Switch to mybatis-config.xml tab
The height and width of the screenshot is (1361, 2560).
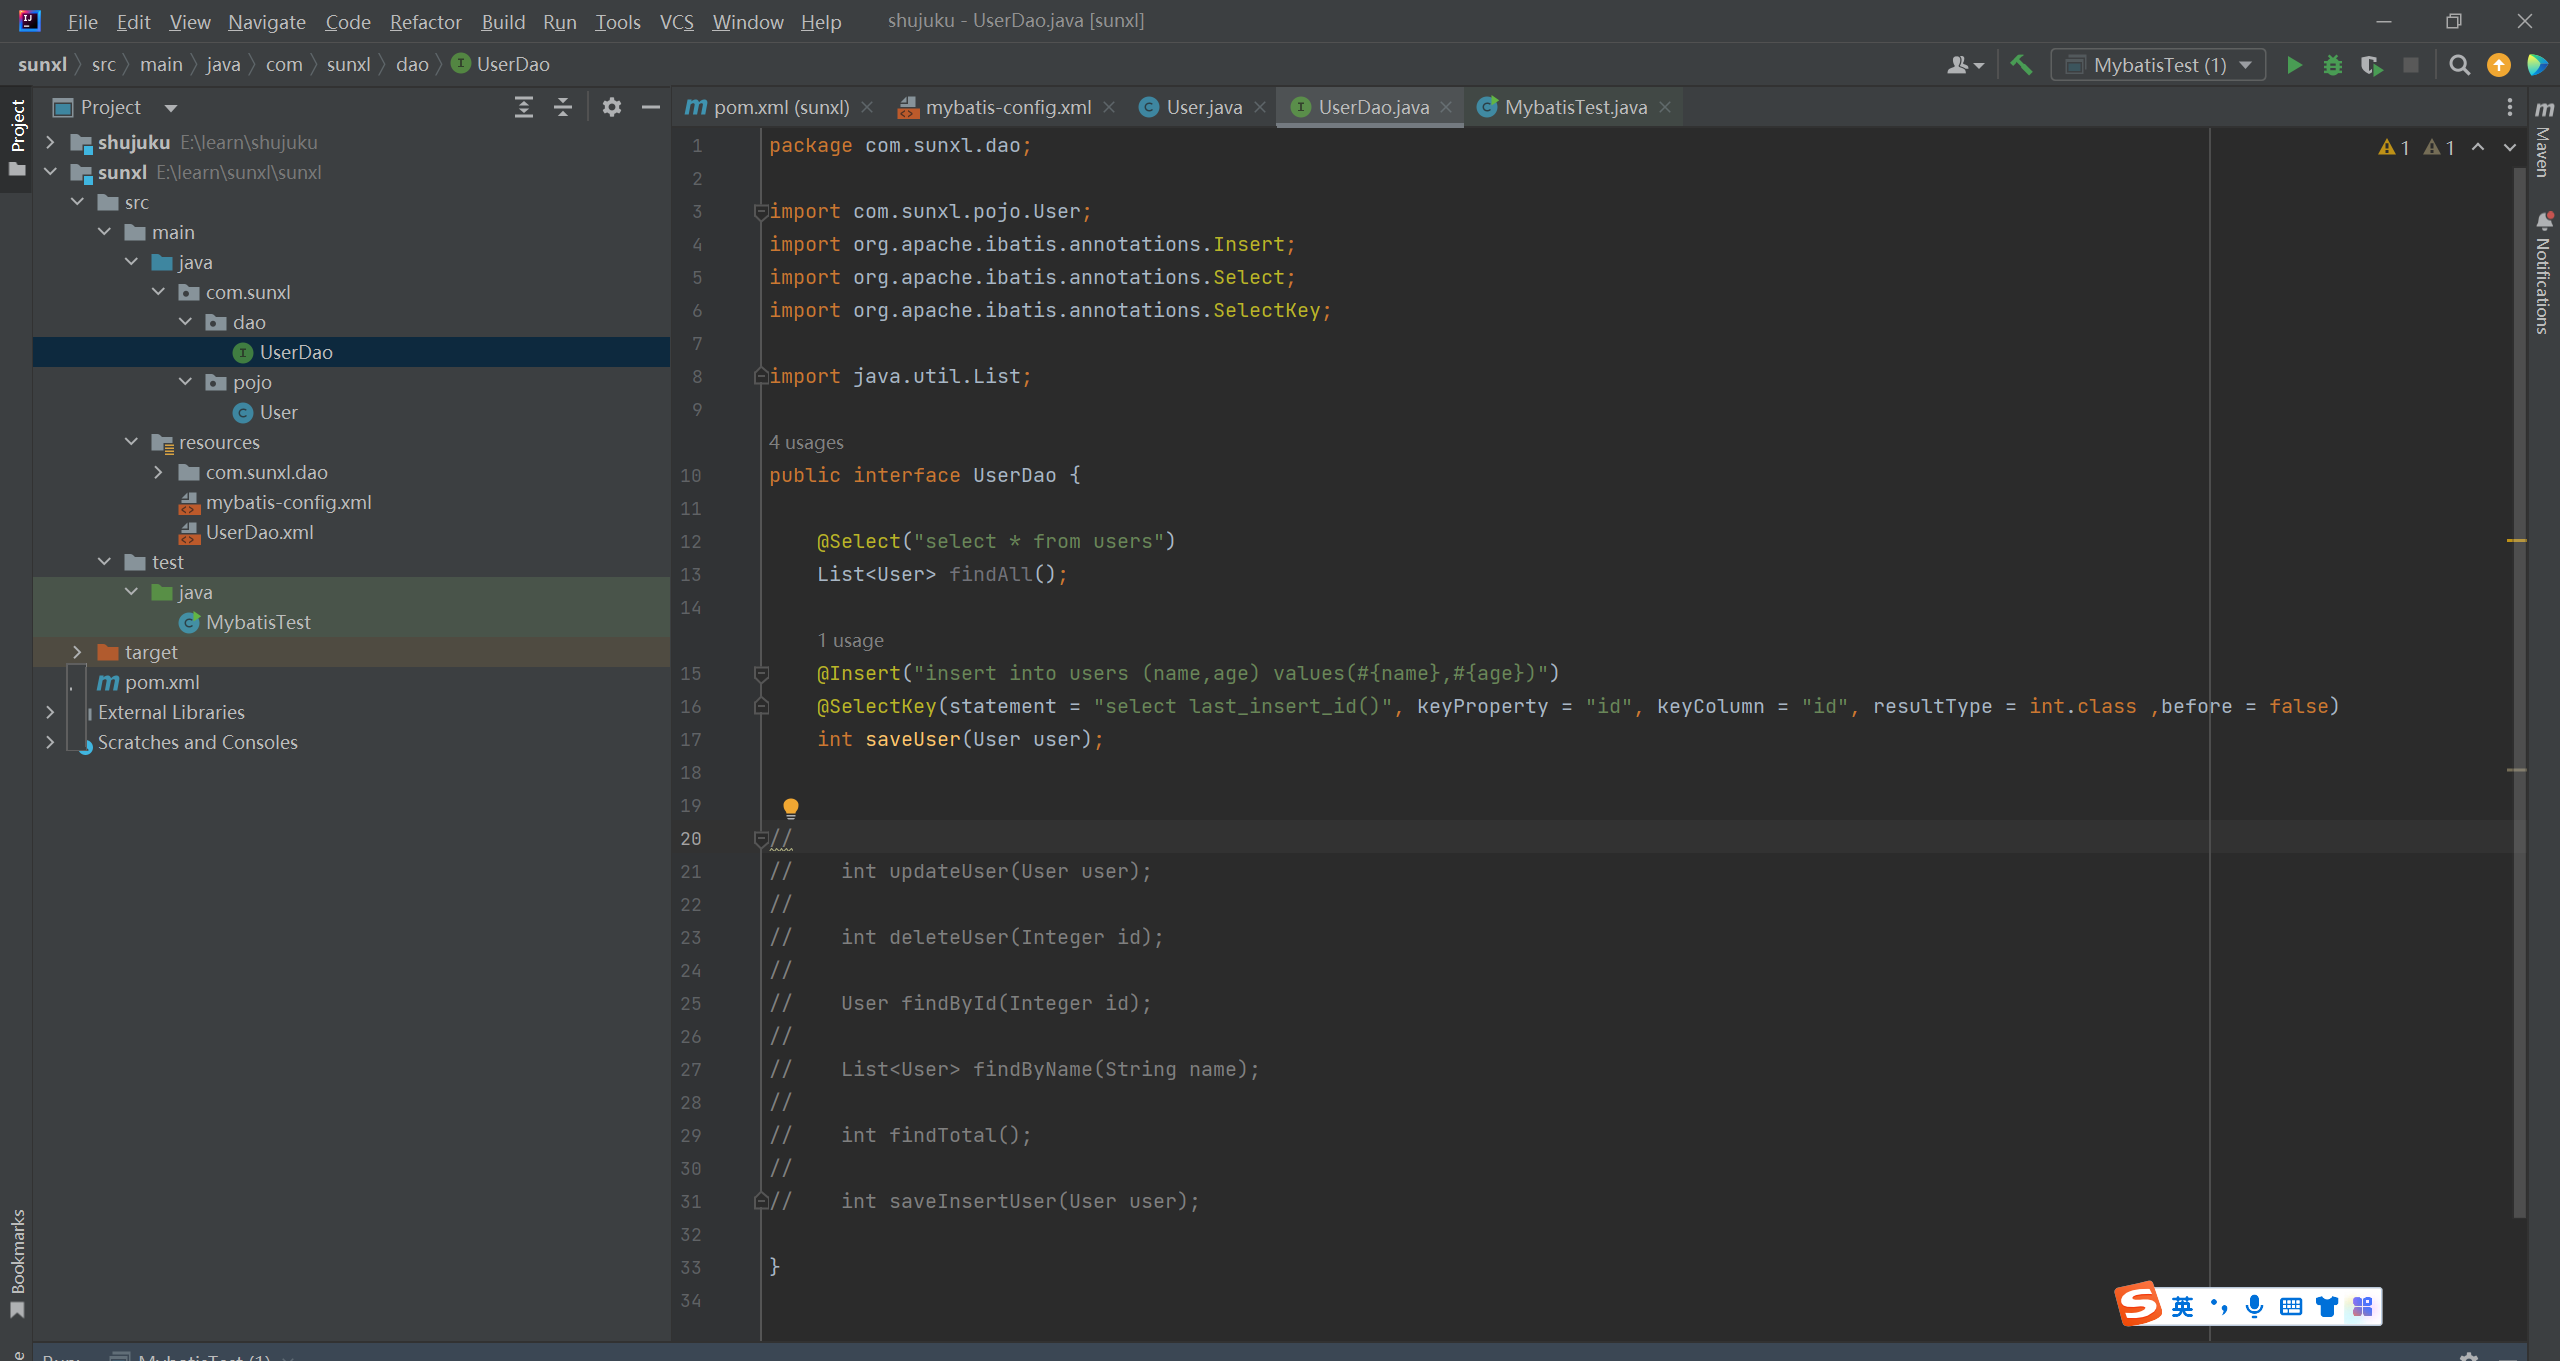(x=1006, y=107)
